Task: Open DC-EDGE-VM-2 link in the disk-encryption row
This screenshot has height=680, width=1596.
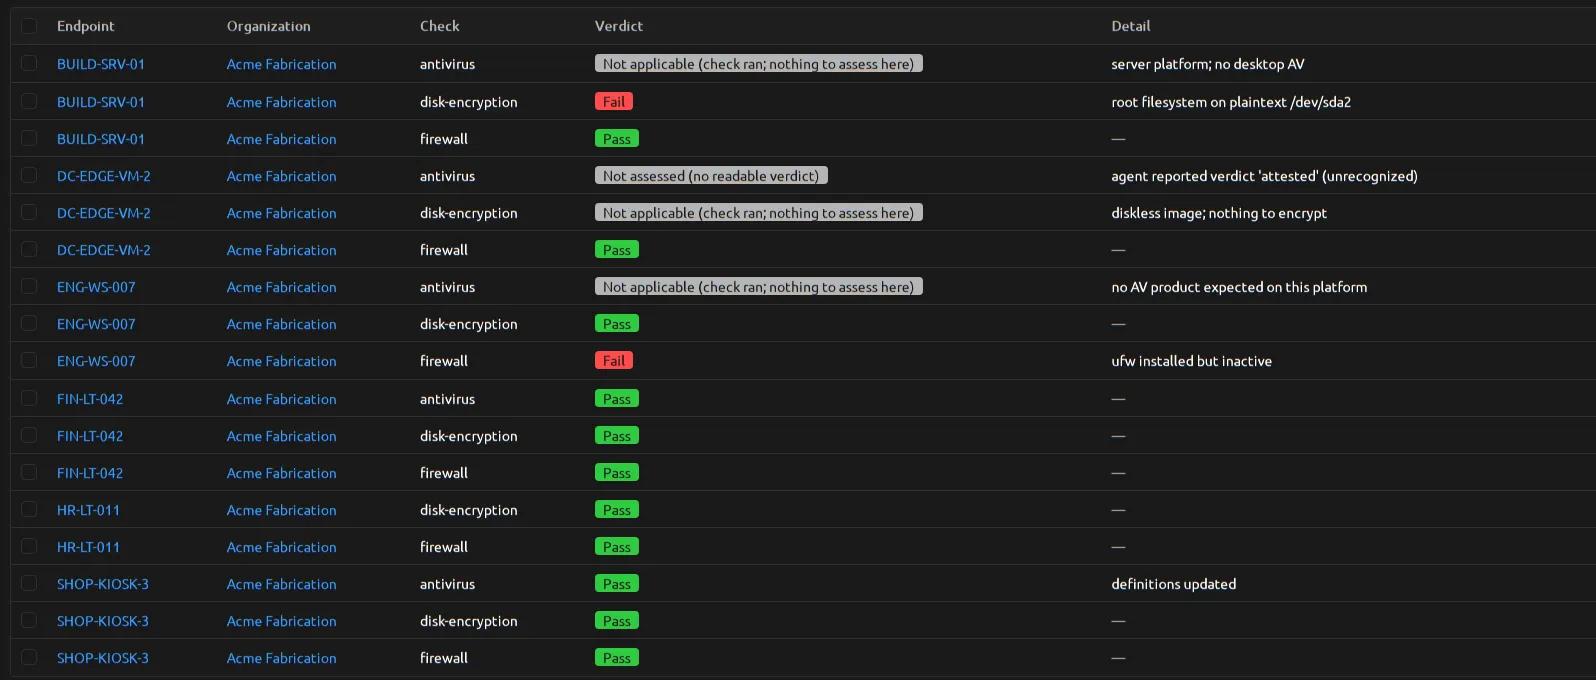Action: coord(104,213)
